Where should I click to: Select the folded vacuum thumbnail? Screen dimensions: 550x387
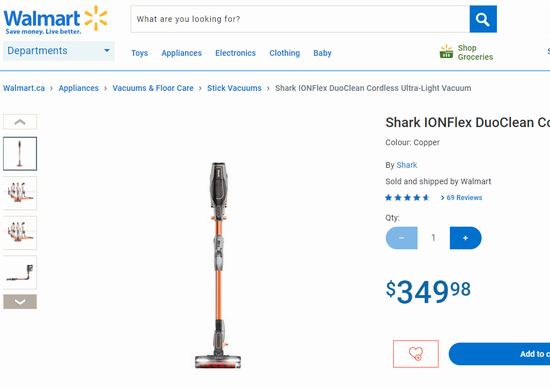tap(20, 272)
